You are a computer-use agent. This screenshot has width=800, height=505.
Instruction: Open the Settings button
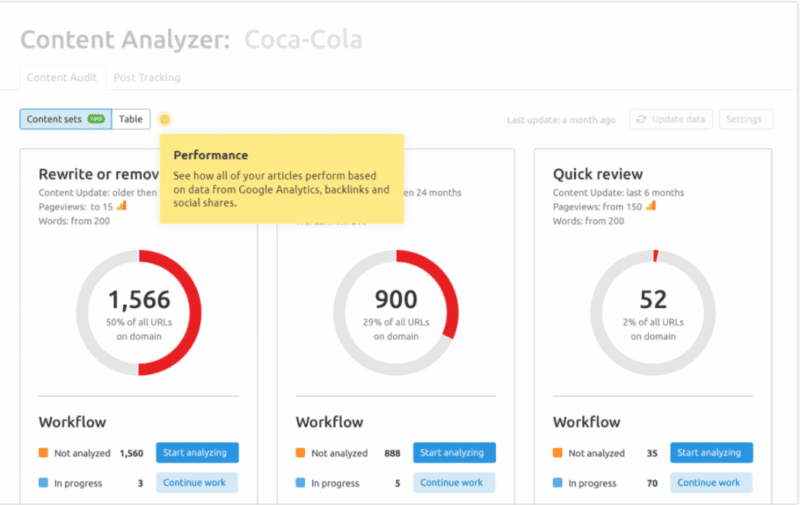pos(745,119)
